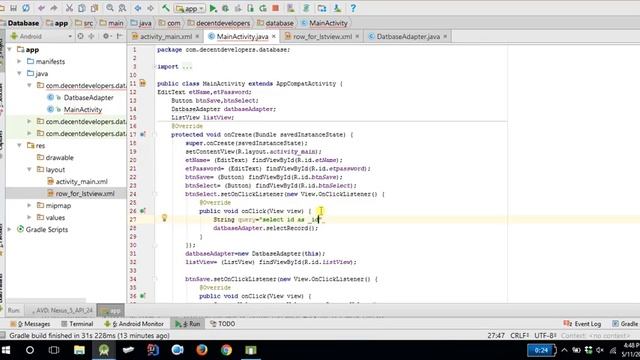Collapse the java folder arrow
Image resolution: width=640 pixels, height=360 pixels.
coord(19,73)
